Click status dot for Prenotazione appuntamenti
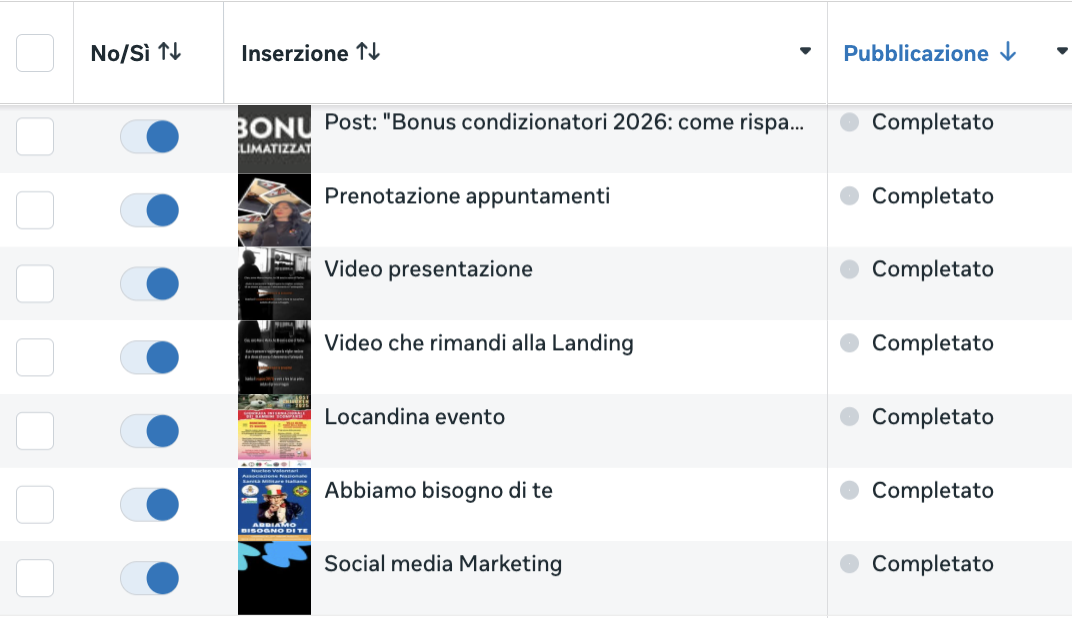This screenshot has width=1072, height=618. tap(849, 196)
